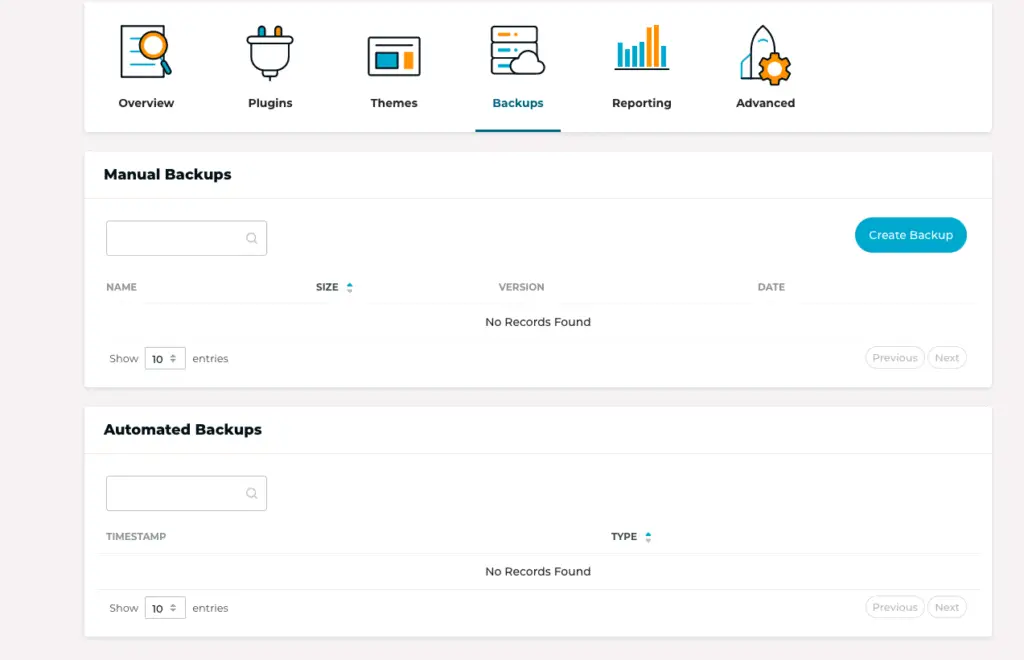Open the Manual Backups entries count dropdown
The width and height of the screenshot is (1024, 660).
[x=165, y=358]
